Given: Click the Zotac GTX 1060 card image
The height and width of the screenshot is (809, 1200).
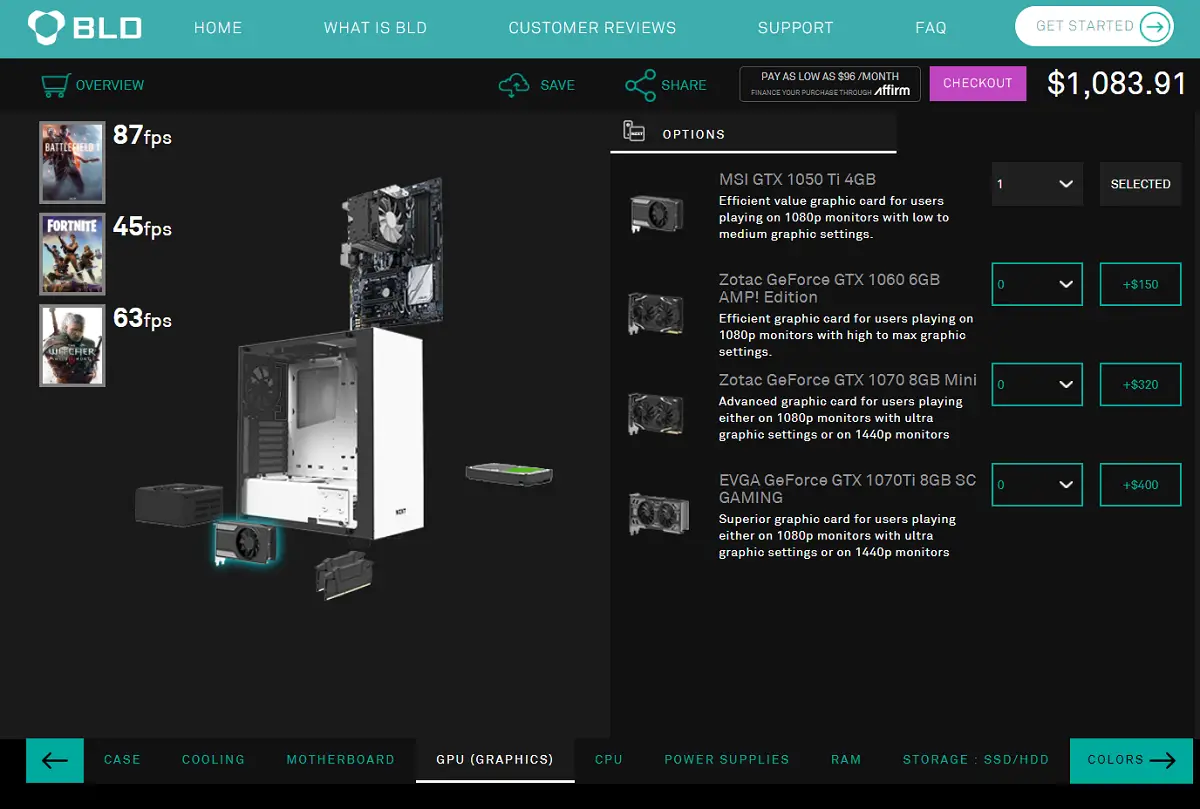Looking at the screenshot, I should (656, 313).
